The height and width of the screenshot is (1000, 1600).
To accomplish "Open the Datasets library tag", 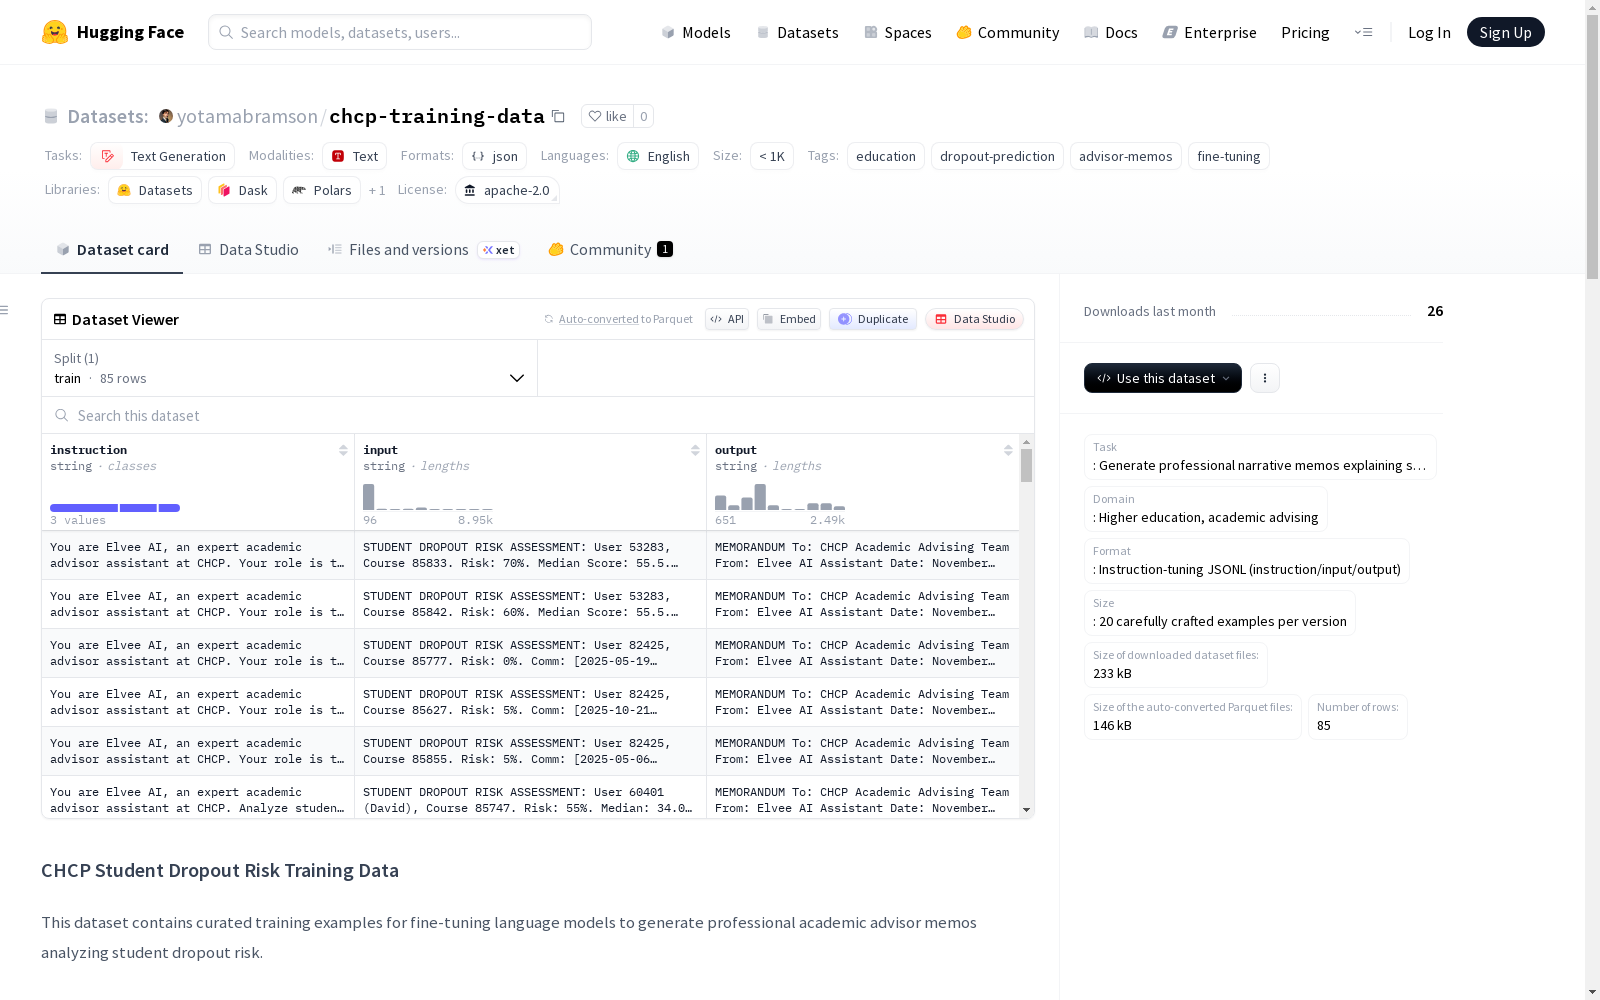I will point(155,190).
